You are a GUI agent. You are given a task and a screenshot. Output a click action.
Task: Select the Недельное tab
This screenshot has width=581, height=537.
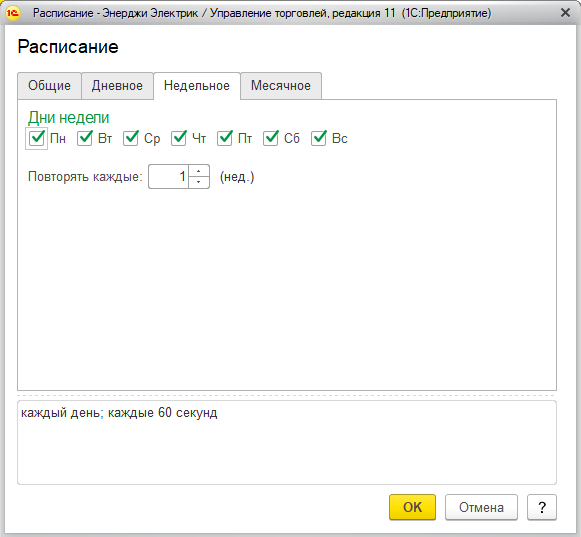coord(197,86)
